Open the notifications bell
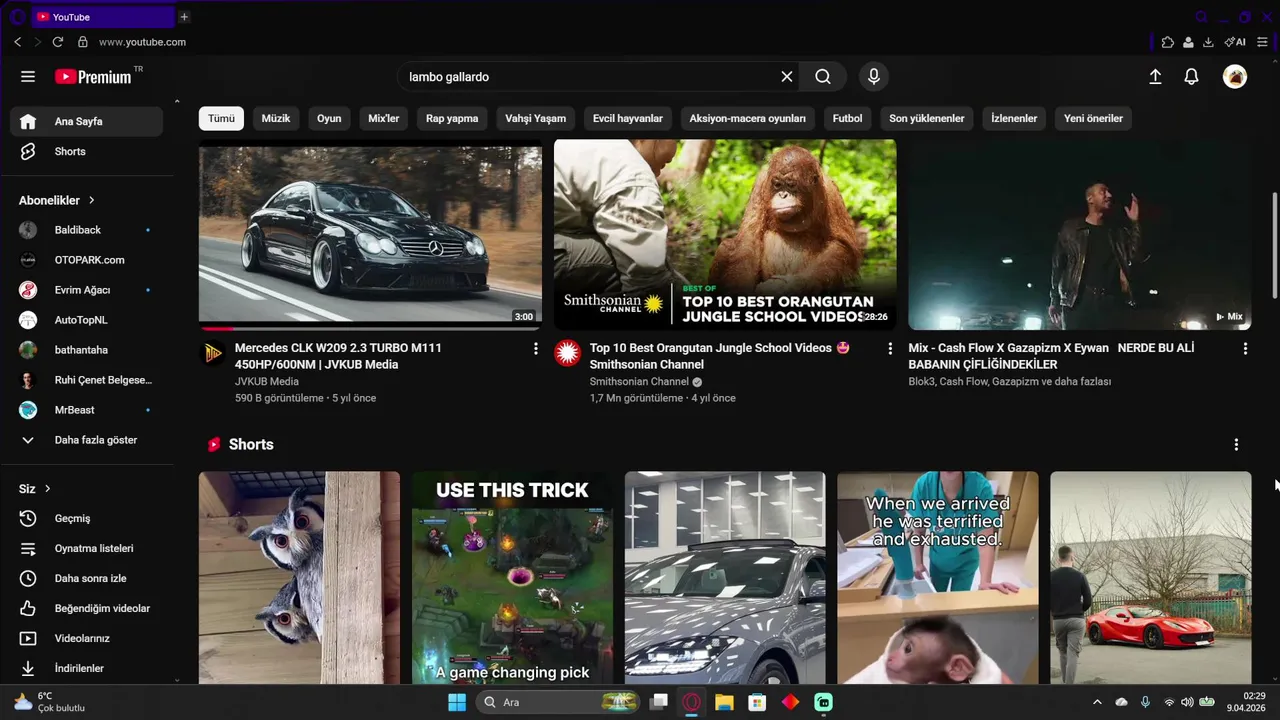The image size is (1280, 720). (x=1191, y=77)
